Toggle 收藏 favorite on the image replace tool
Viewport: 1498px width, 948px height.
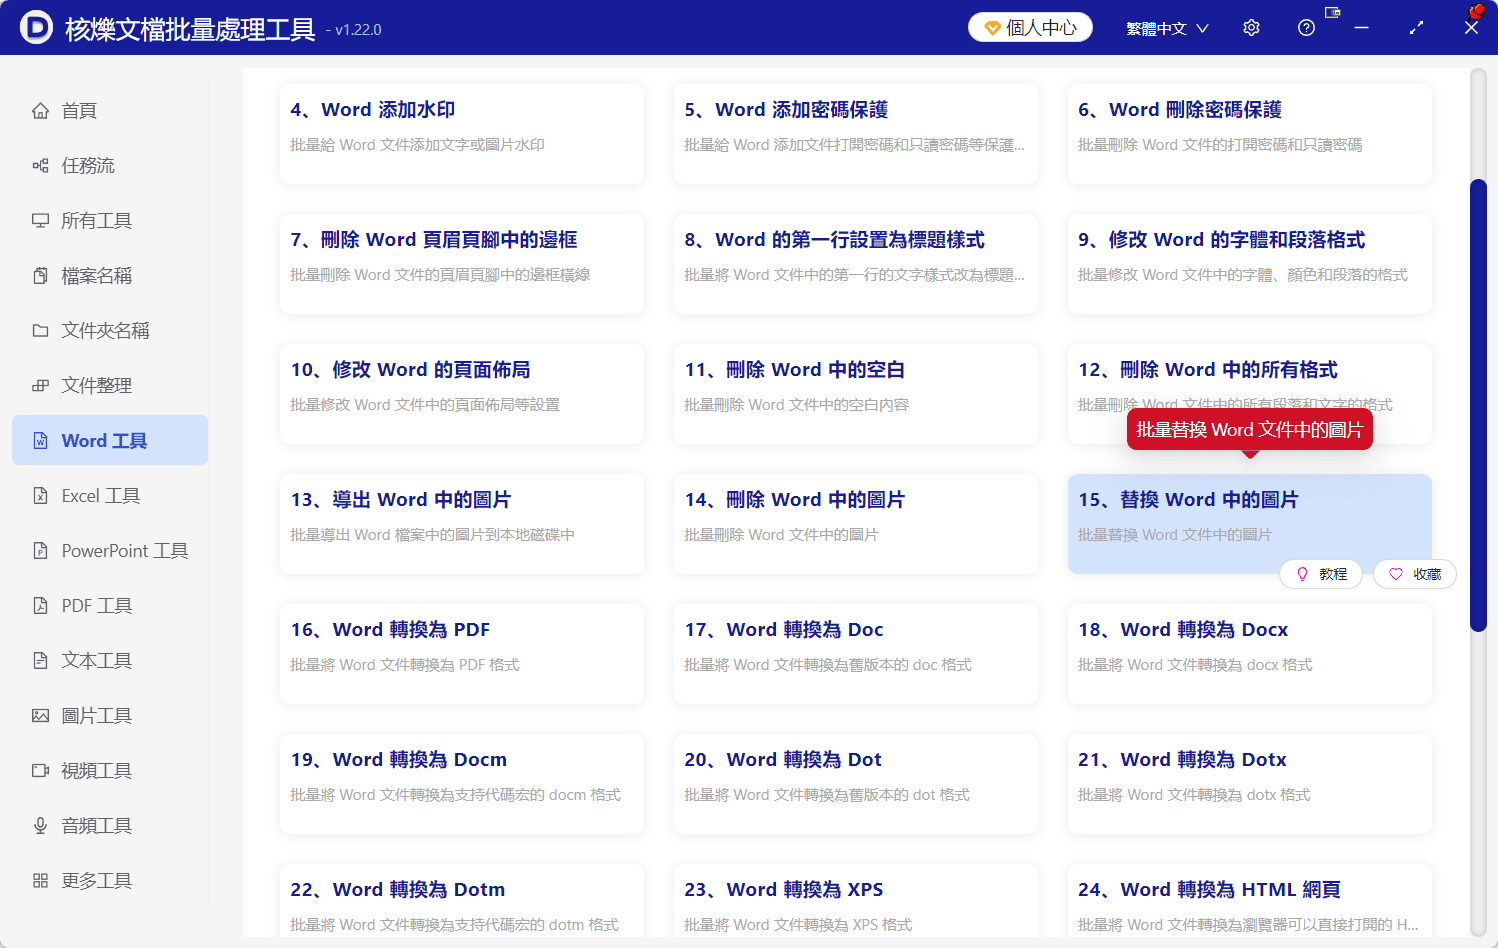[x=1414, y=573]
